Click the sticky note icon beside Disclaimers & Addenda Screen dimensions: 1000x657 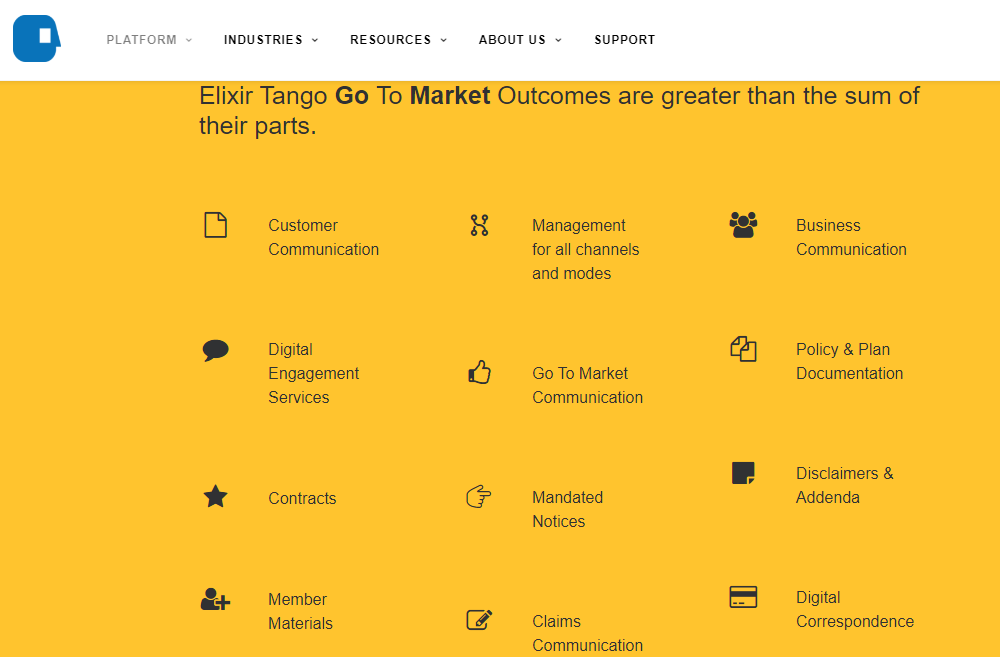743,473
